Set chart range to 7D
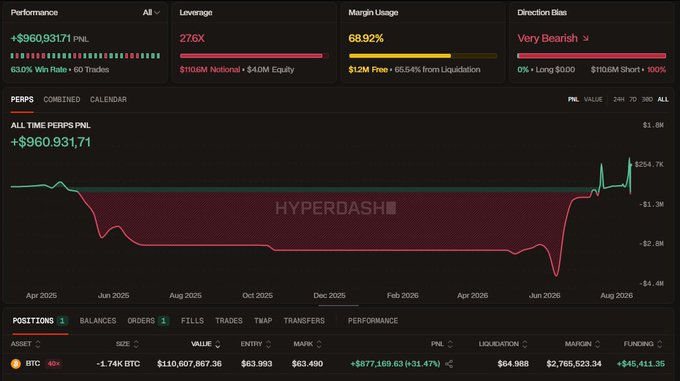Viewport: 680px width, 381px height. pyautogui.click(x=633, y=100)
